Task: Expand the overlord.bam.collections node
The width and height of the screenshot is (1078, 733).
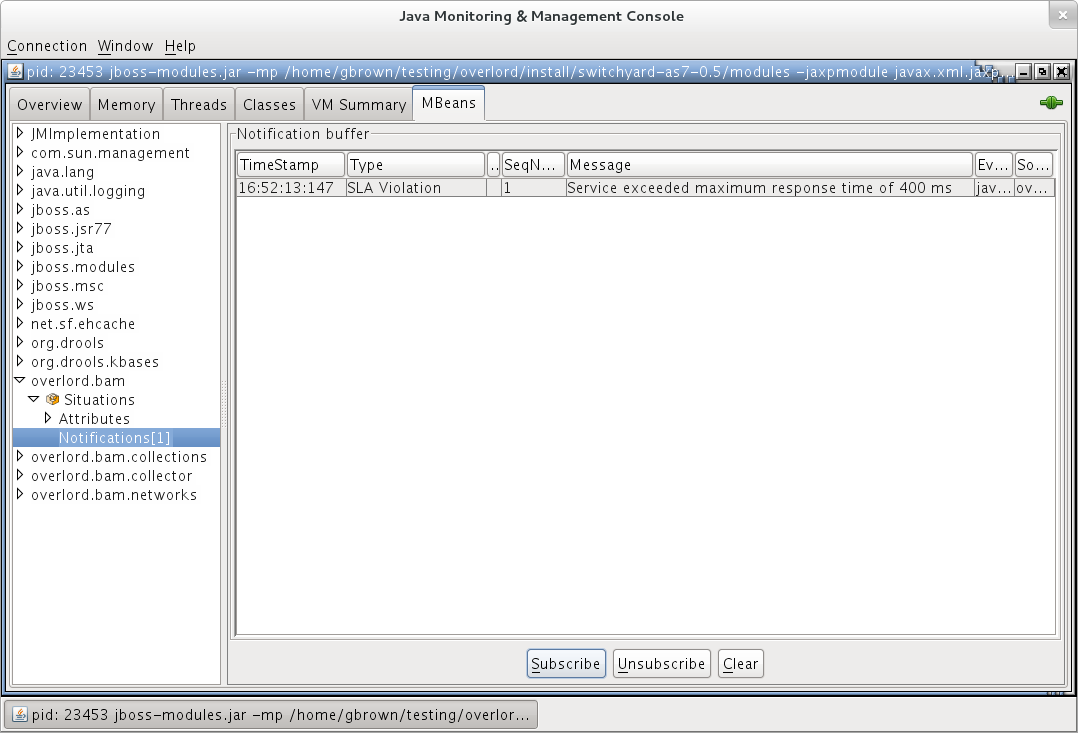Action: [x=20, y=457]
